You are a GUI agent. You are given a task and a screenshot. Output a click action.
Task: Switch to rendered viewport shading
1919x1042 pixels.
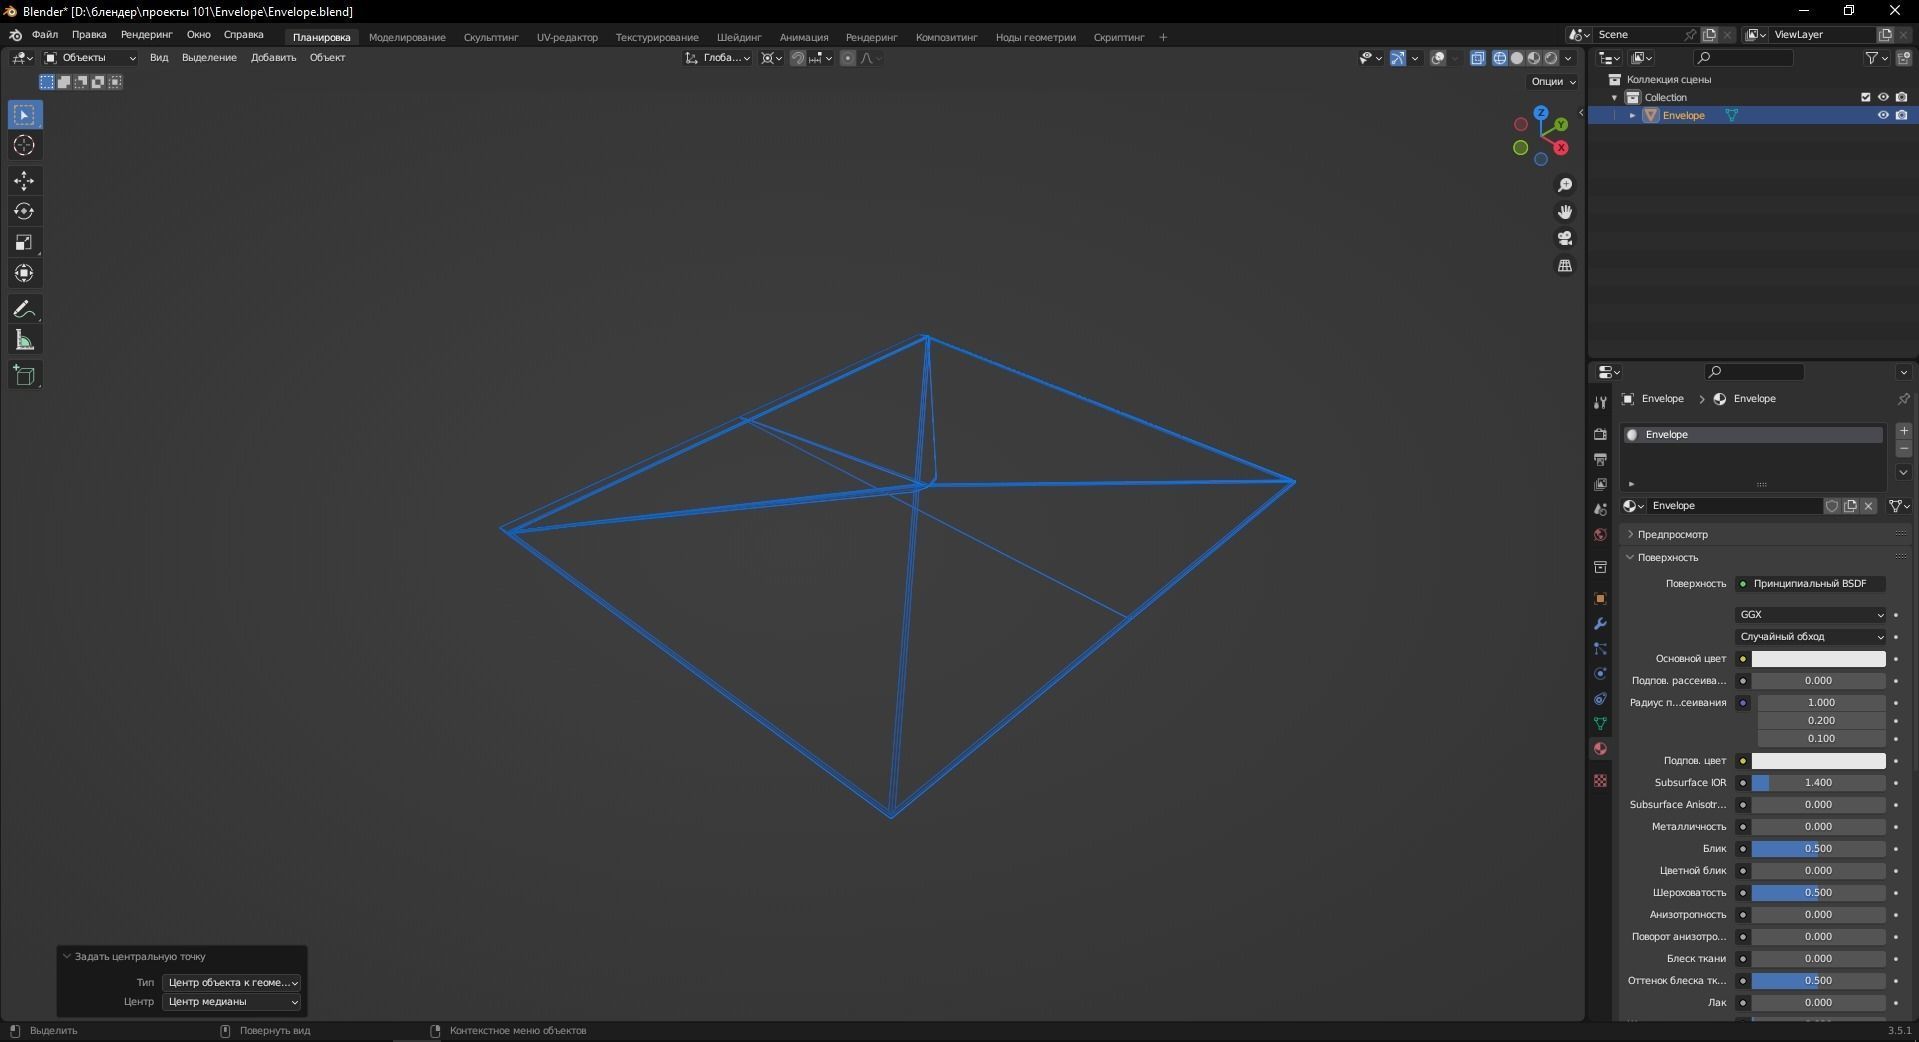pyautogui.click(x=1551, y=58)
